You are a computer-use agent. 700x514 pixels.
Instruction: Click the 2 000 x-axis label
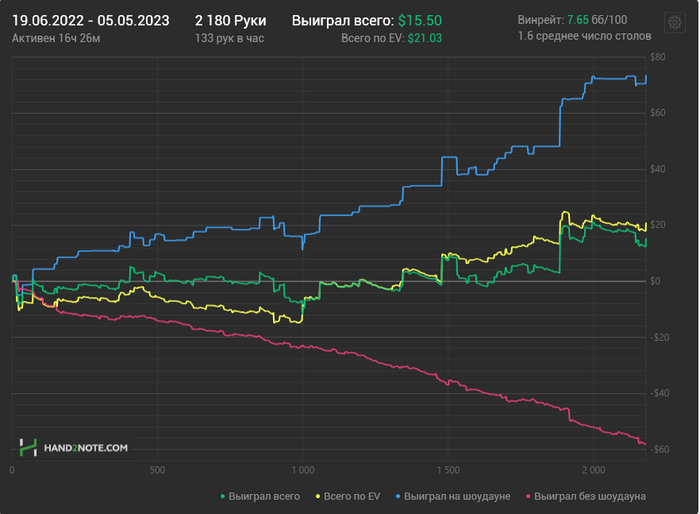[594, 470]
